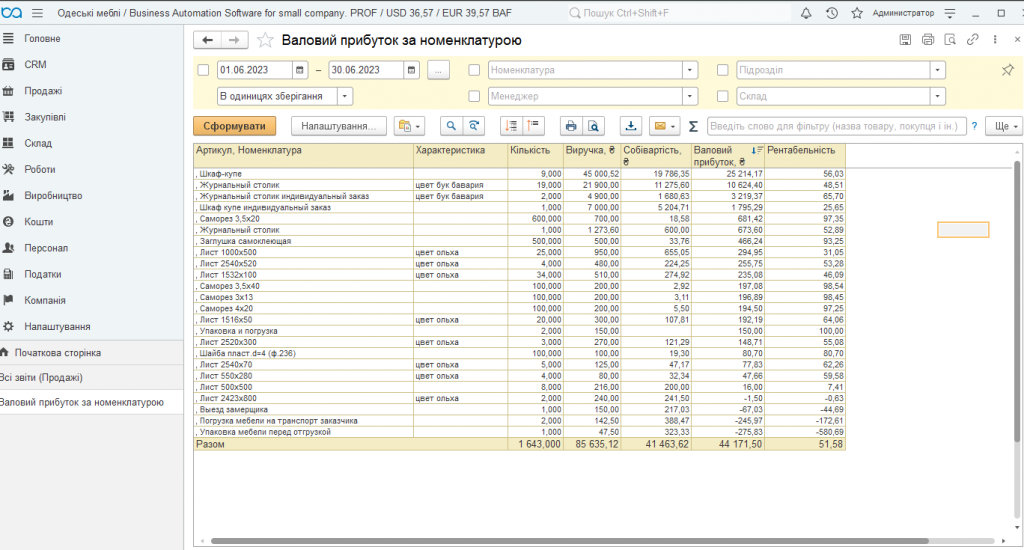Collapse all groups toolbar icon

tap(511, 126)
